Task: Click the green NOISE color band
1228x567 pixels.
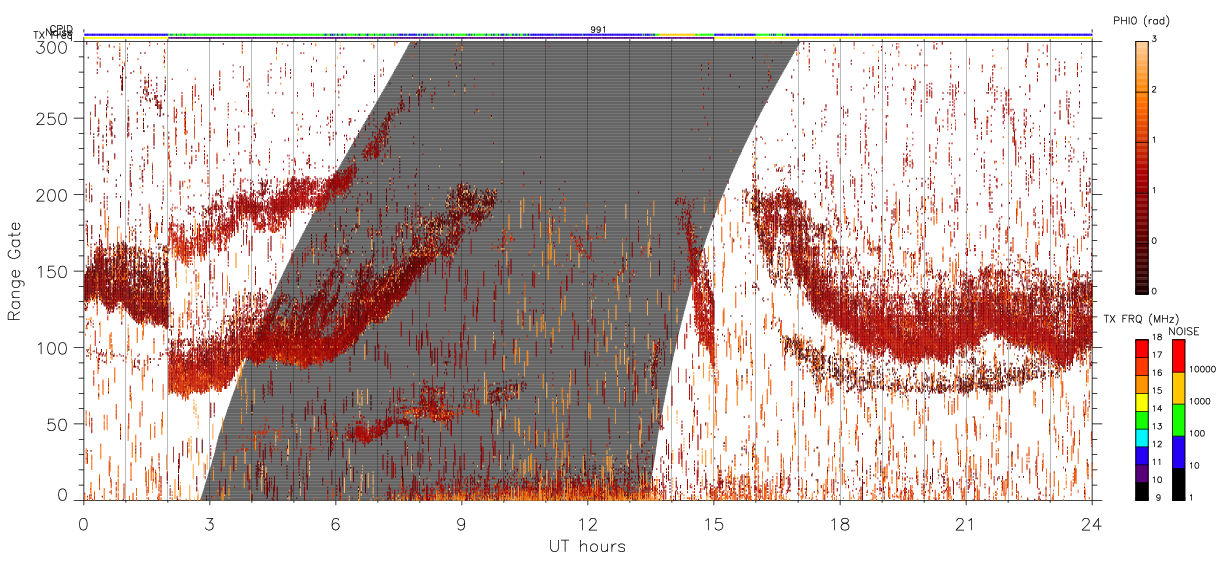Action: coord(1178,420)
